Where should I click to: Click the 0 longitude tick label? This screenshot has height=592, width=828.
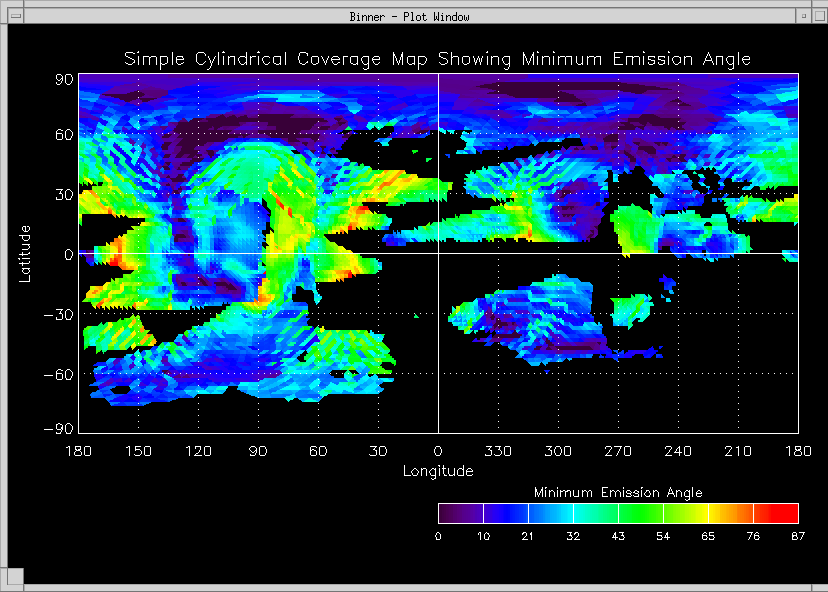pos(438,452)
